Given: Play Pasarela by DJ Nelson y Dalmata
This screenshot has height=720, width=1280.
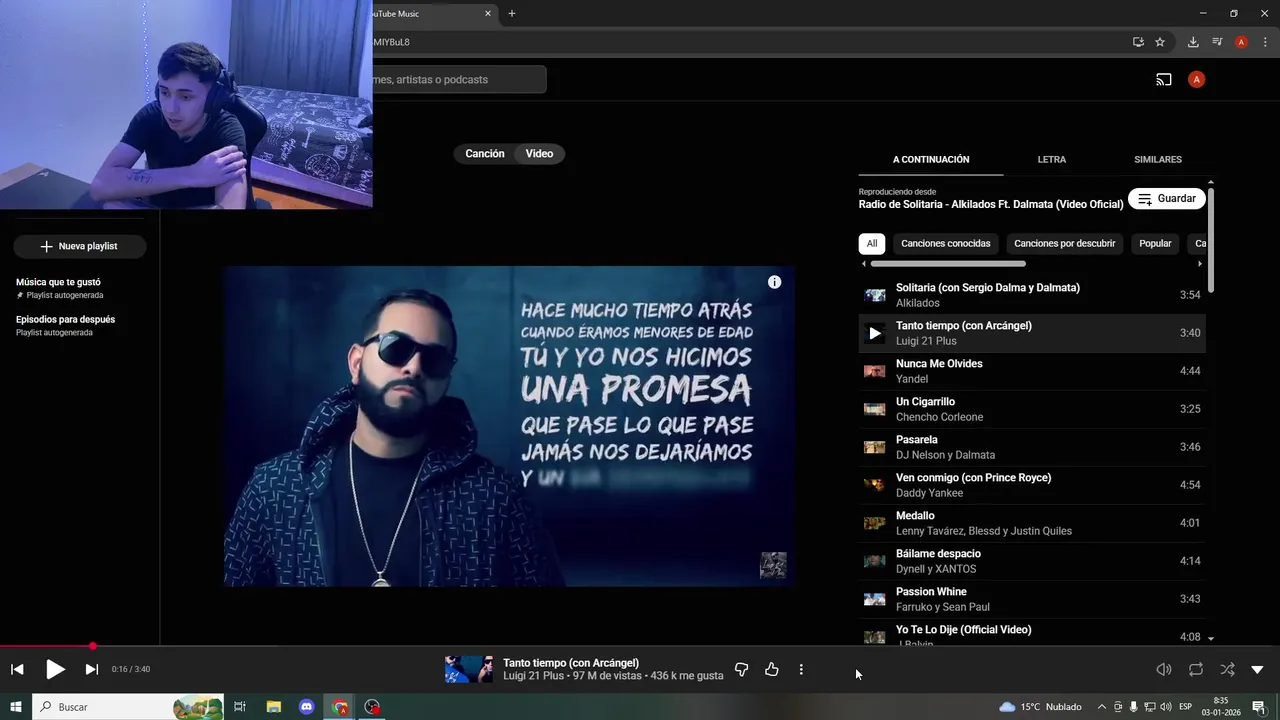Looking at the screenshot, I should pyautogui.click(x=1032, y=447).
